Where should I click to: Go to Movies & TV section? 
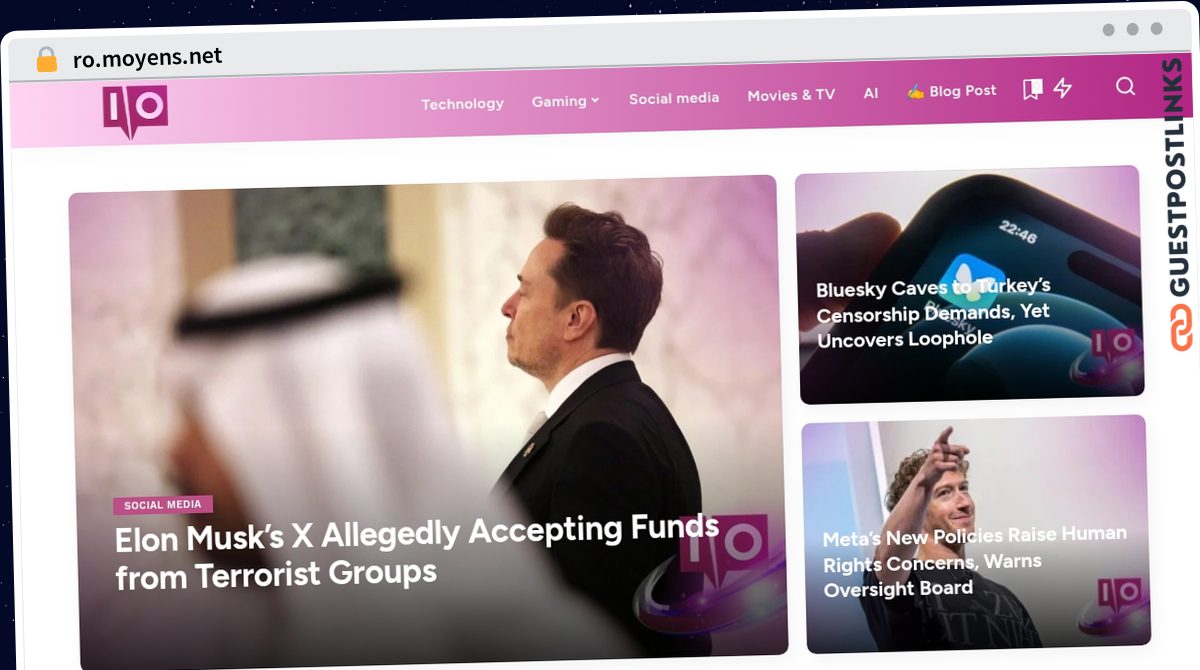[791, 95]
